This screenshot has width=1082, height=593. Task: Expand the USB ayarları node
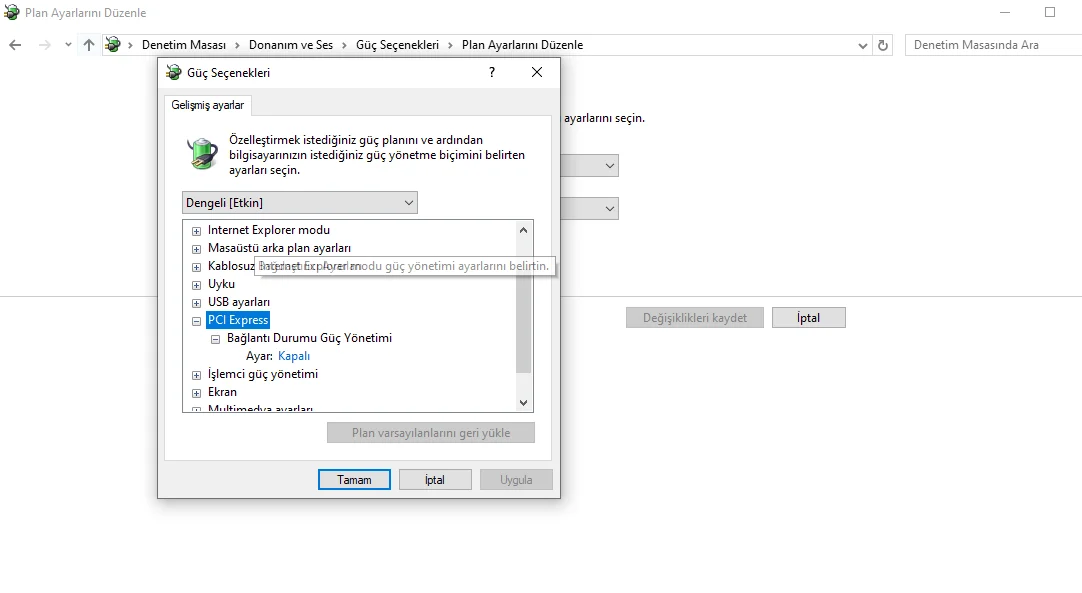[x=197, y=303]
